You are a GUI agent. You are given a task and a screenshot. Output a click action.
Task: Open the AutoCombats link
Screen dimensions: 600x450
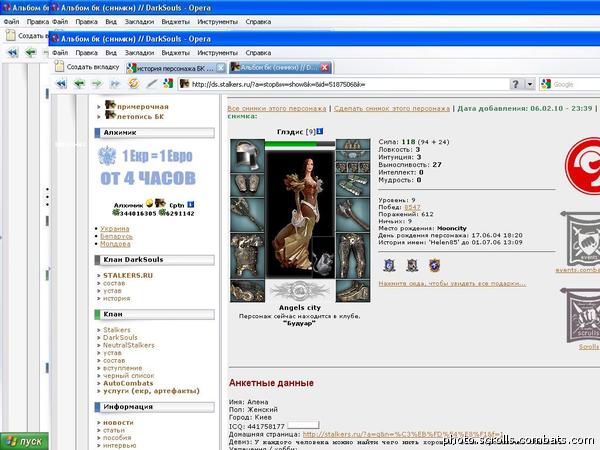(128, 383)
